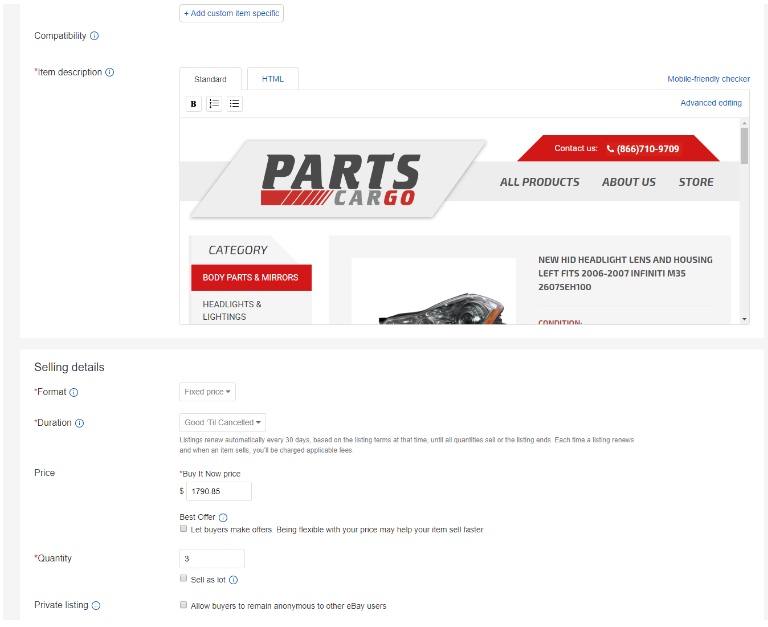Image resolution: width=768 pixels, height=627 pixels.
Task: Open the Good 'Til Cancelled duration dropdown
Action: pos(222,422)
